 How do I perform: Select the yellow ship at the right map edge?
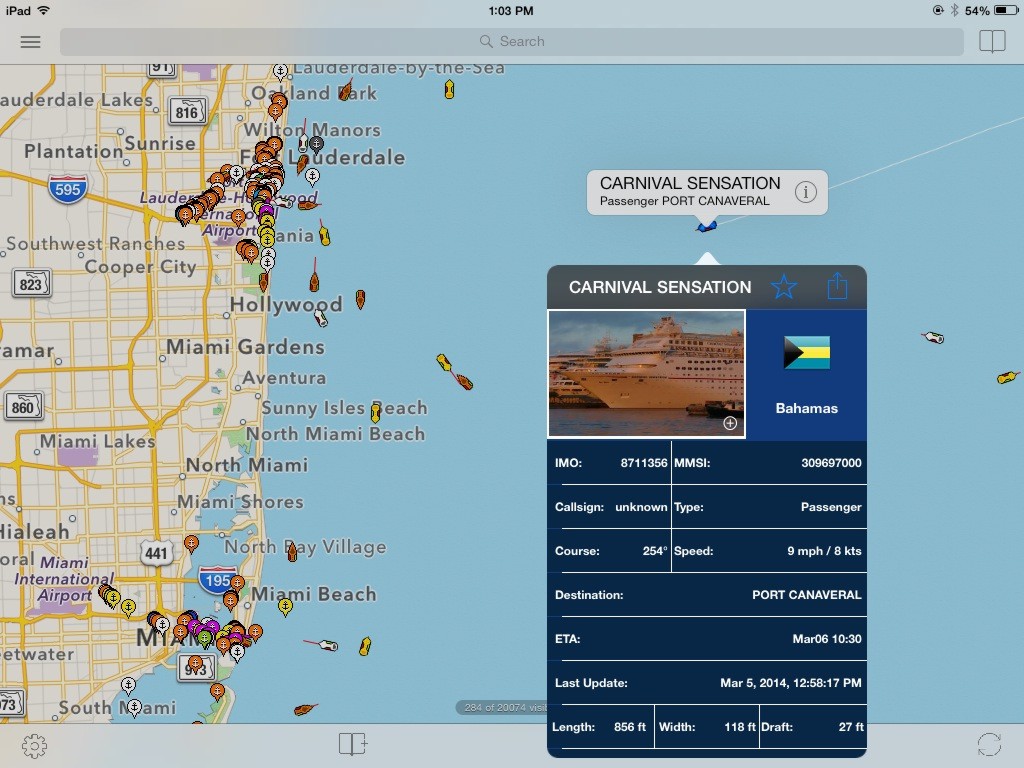(x=1008, y=377)
